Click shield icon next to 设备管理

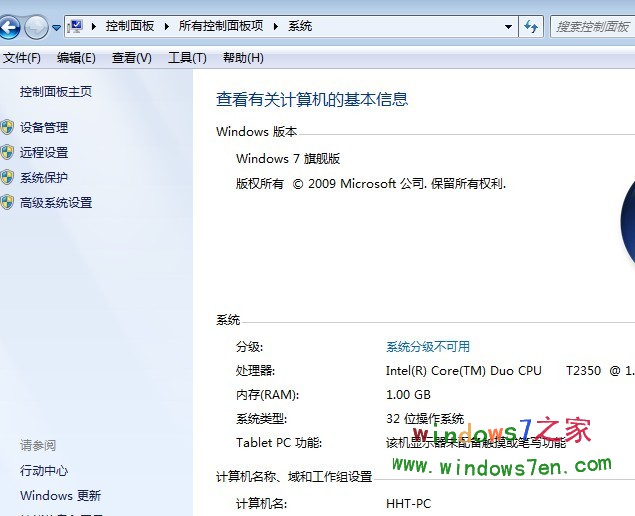click(7, 128)
